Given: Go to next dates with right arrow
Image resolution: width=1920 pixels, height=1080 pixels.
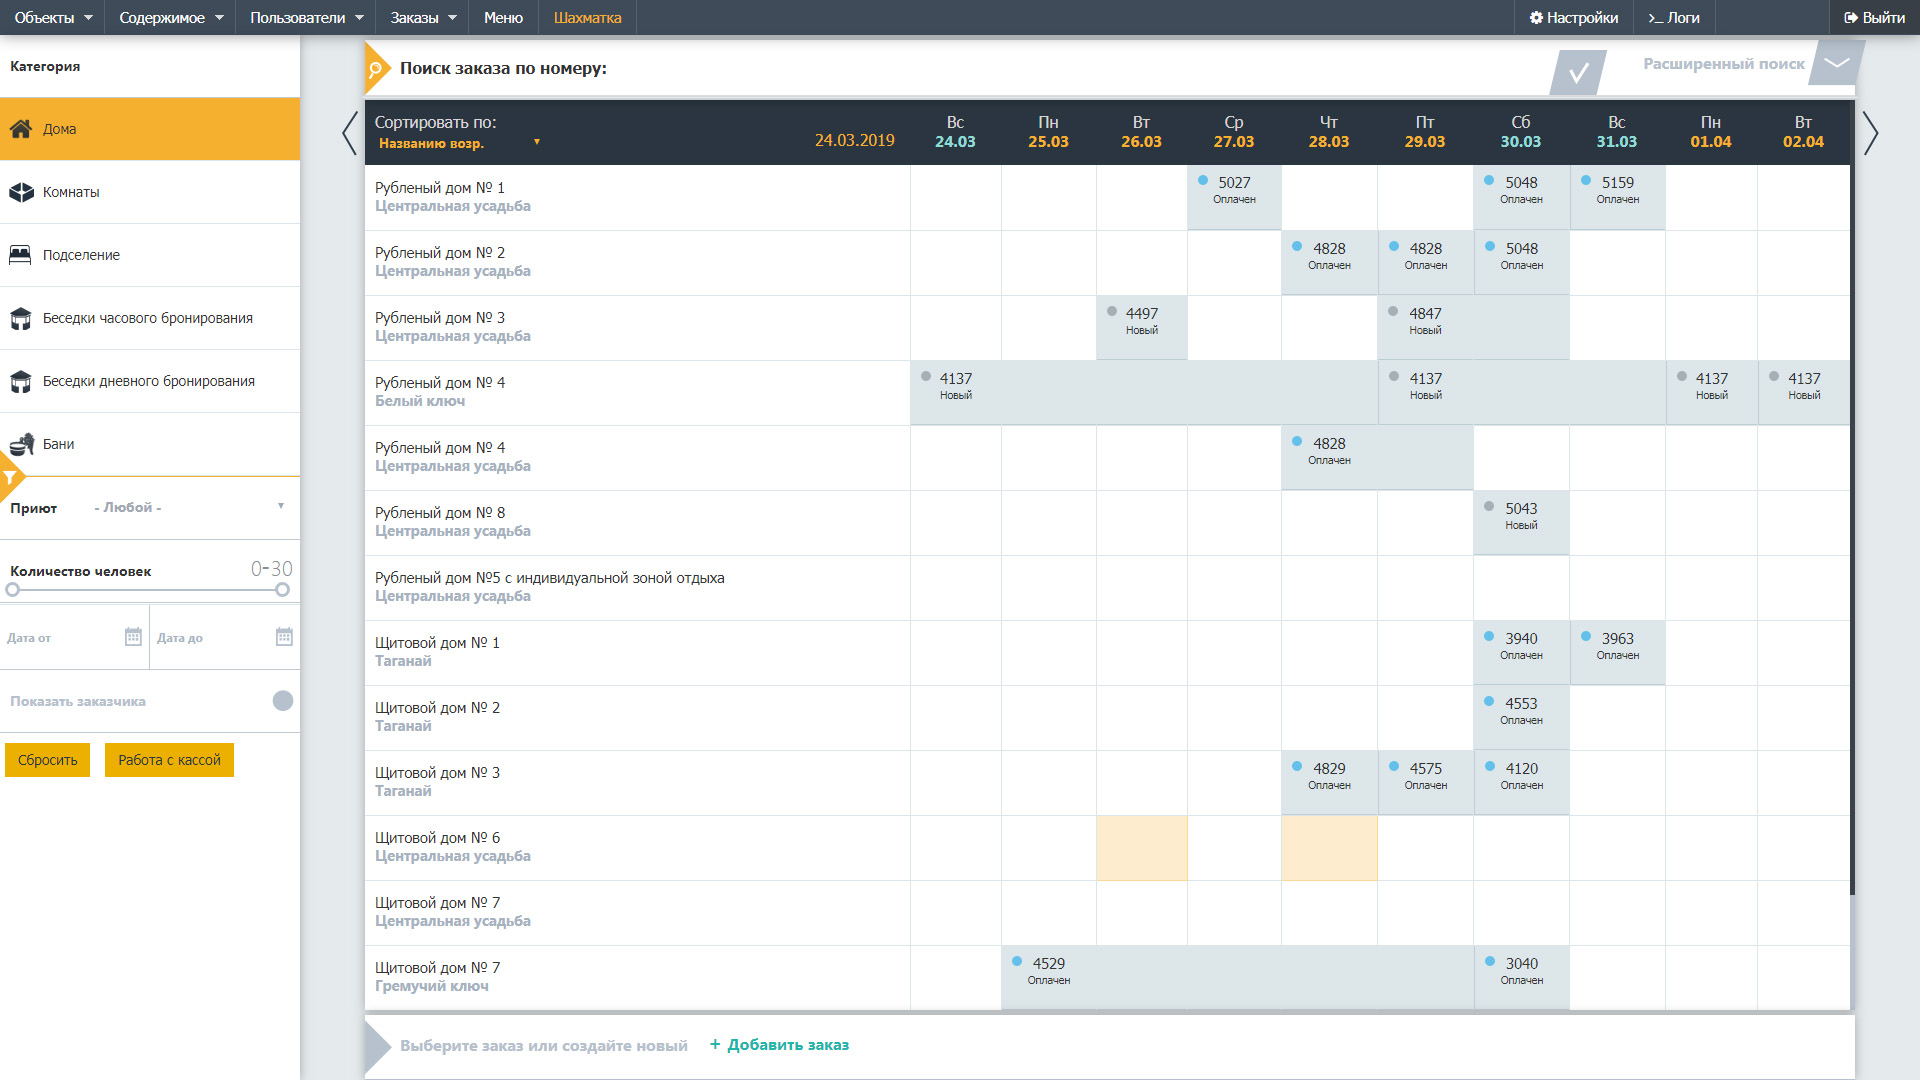Looking at the screenshot, I should pos(1870,133).
